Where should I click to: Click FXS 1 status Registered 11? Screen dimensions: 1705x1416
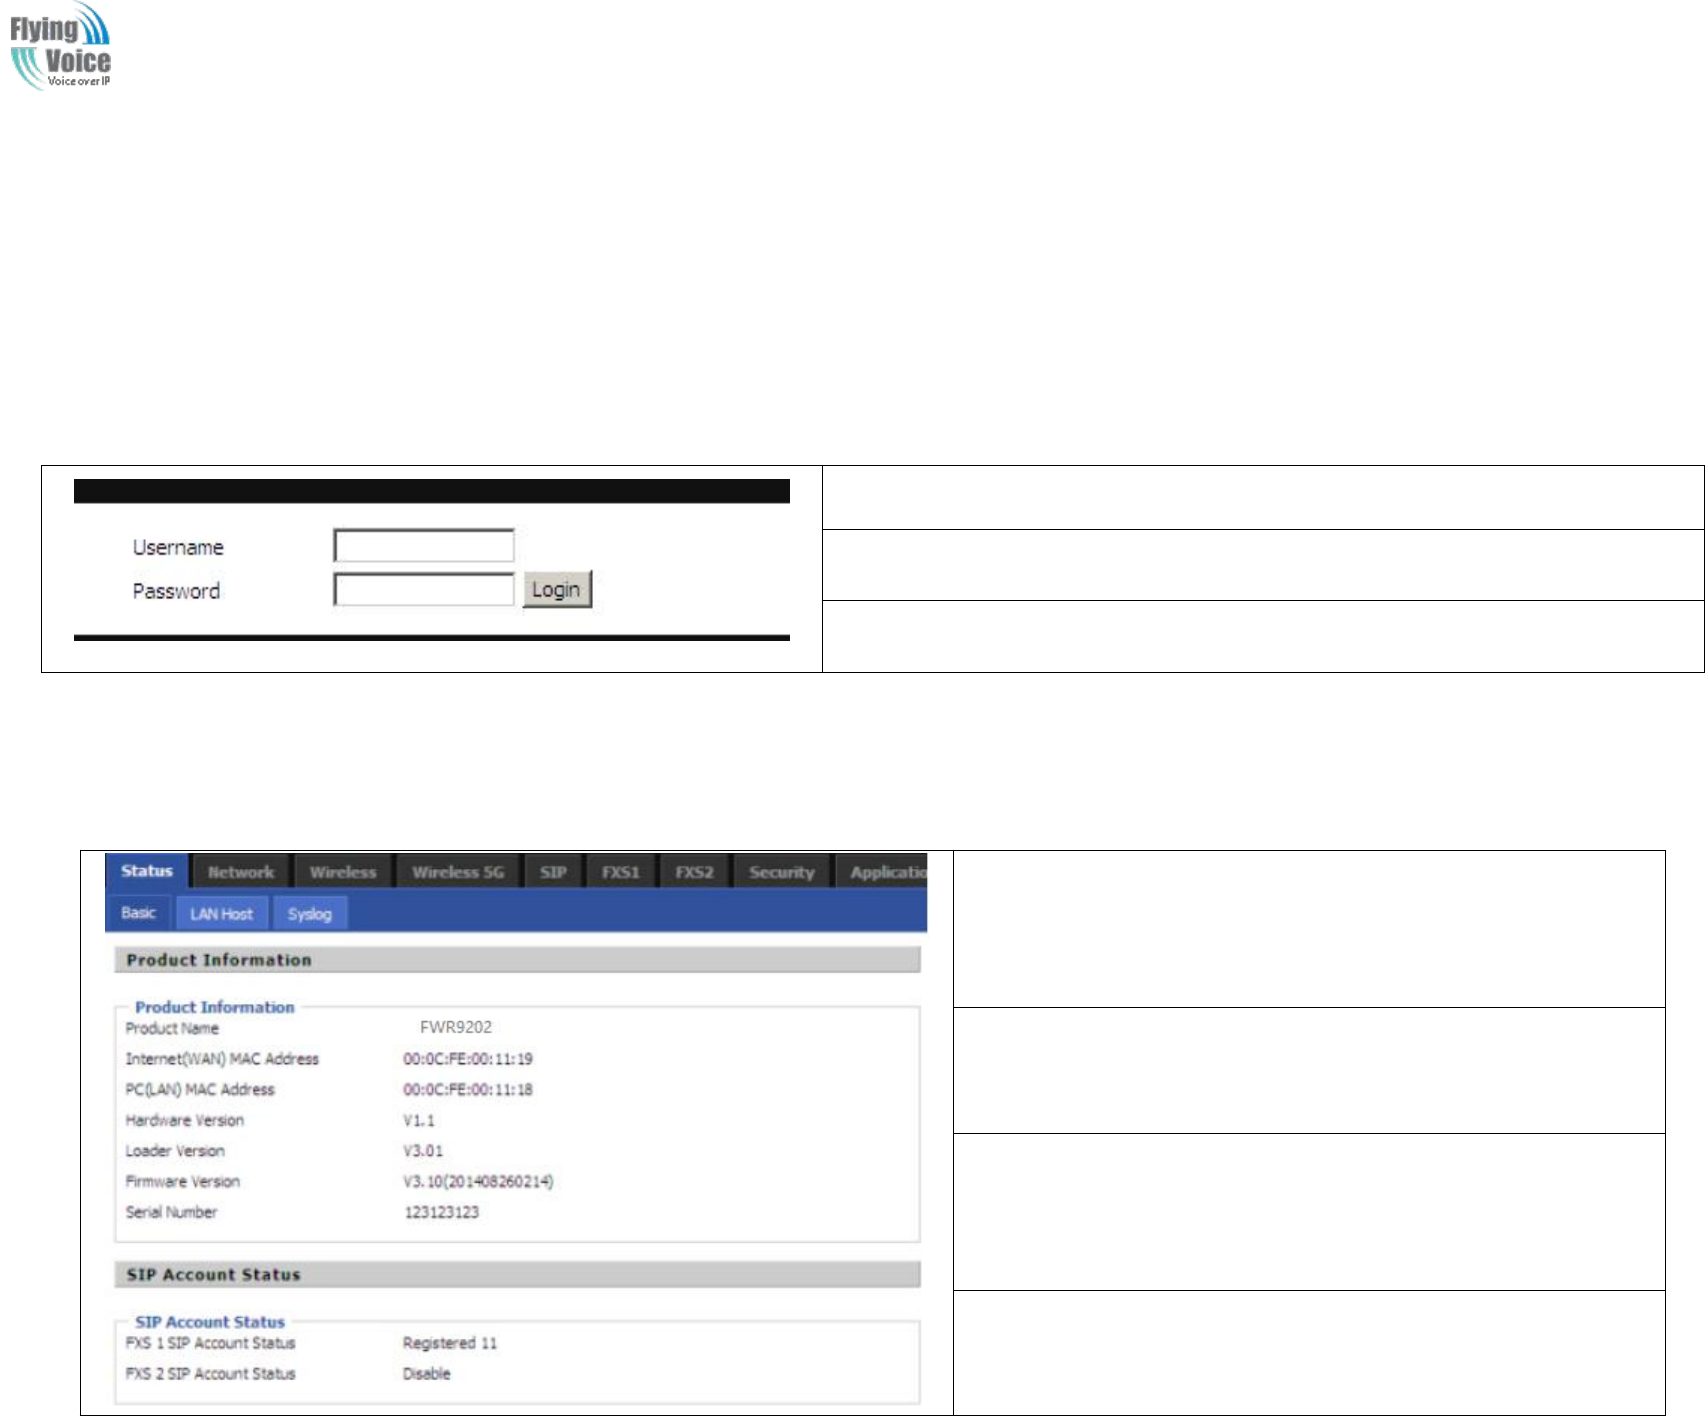pyautogui.click(x=450, y=1343)
